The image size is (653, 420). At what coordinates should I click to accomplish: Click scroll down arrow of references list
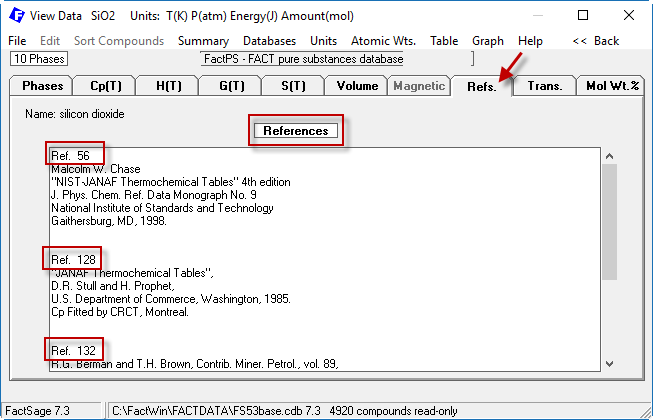point(609,363)
